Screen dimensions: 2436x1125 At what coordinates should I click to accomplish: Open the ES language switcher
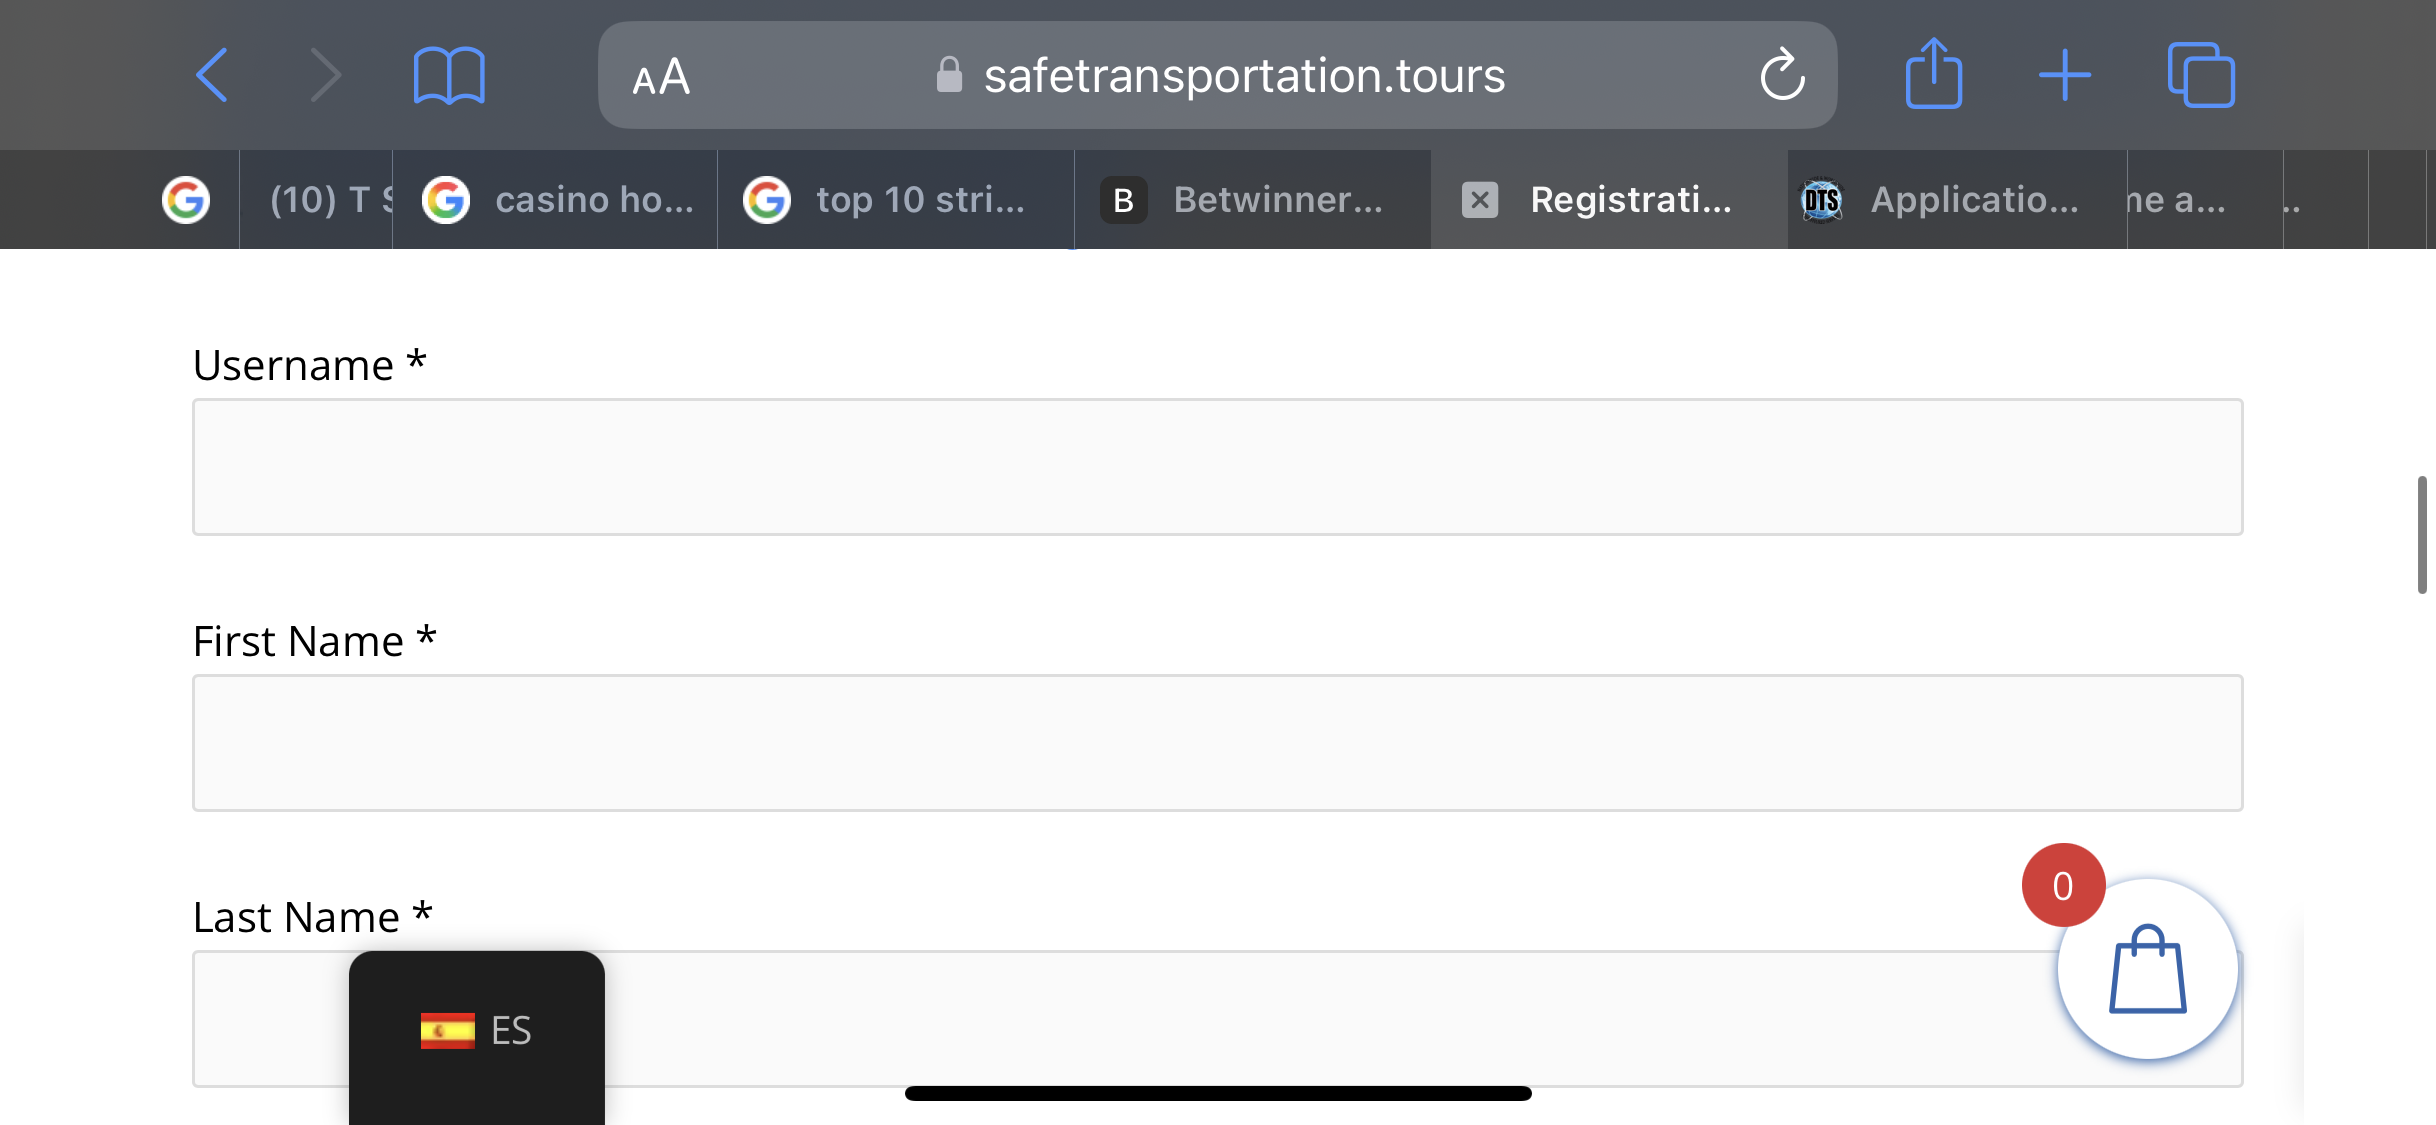point(477,1030)
